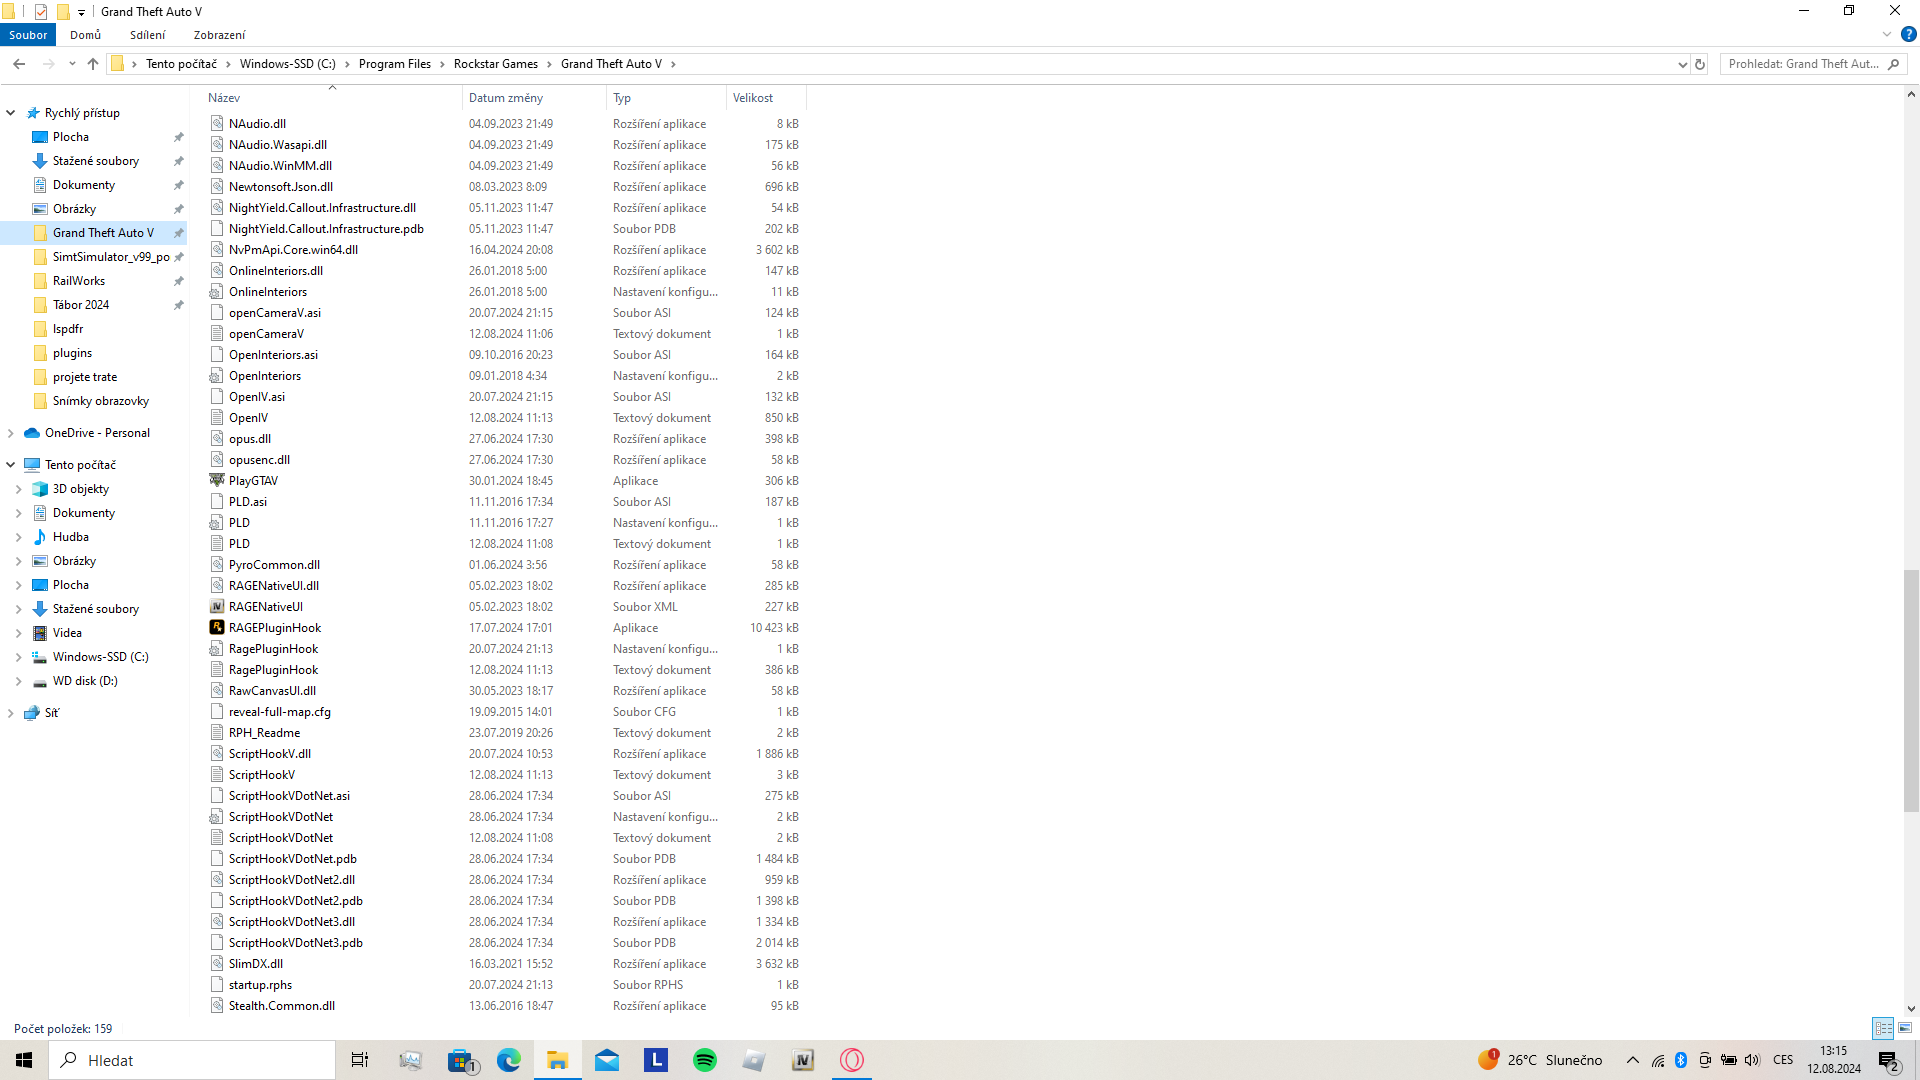Viewport: 1920px width, 1080px height.
Task: Click the RAGENativeUI XML file icon
Action: (x=216, y=607)
